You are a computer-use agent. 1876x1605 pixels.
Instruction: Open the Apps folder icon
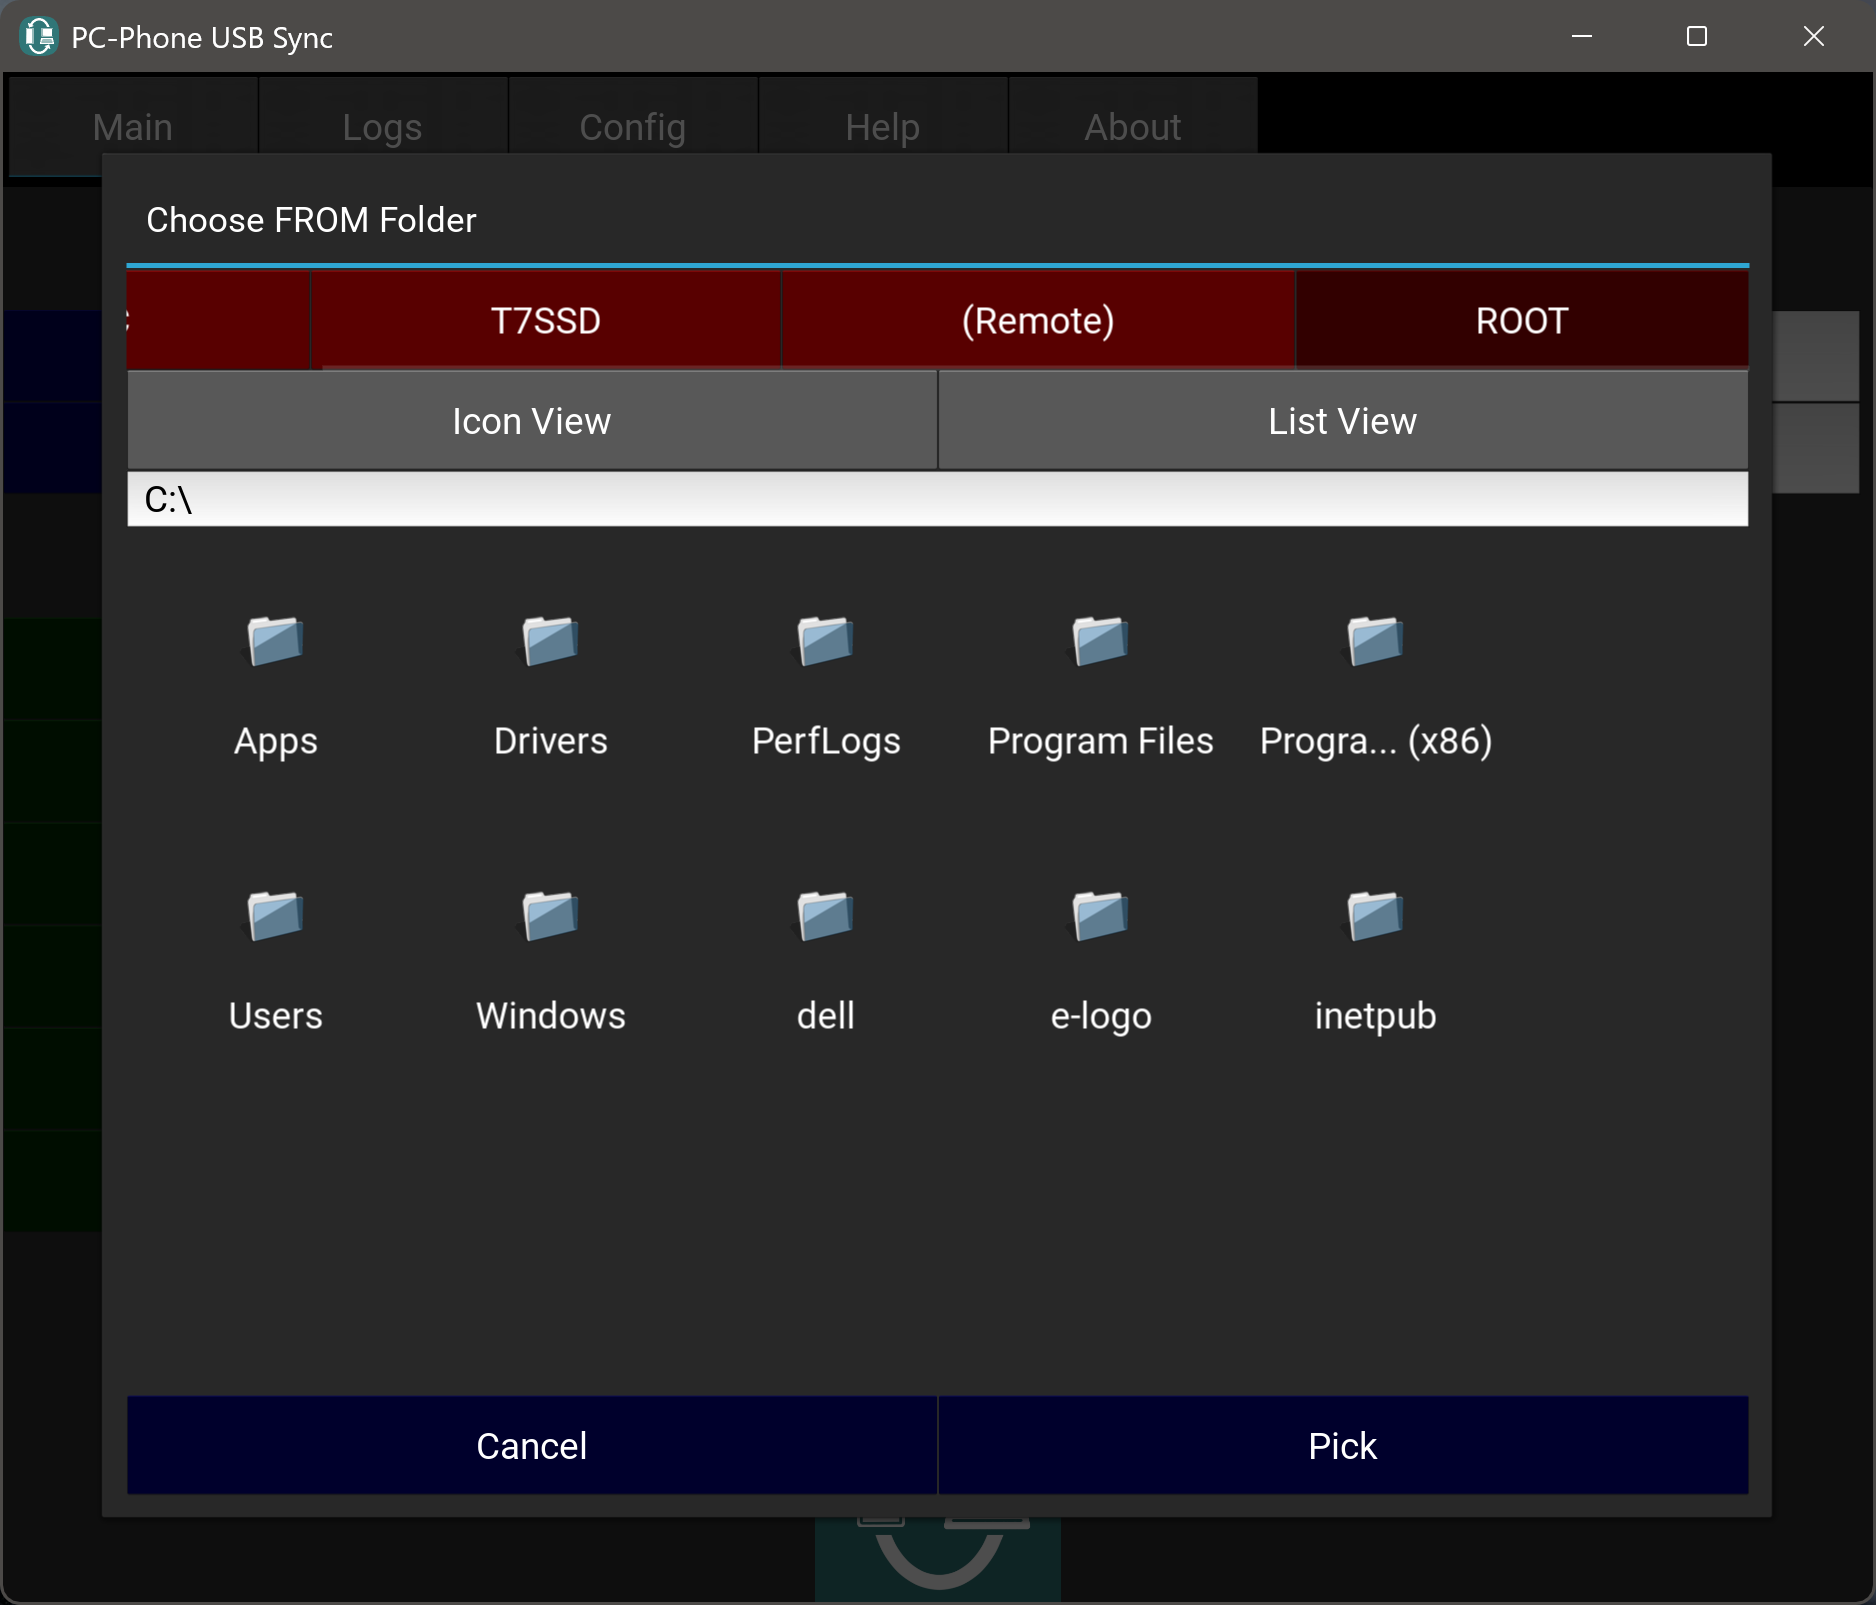click(275, 642)
